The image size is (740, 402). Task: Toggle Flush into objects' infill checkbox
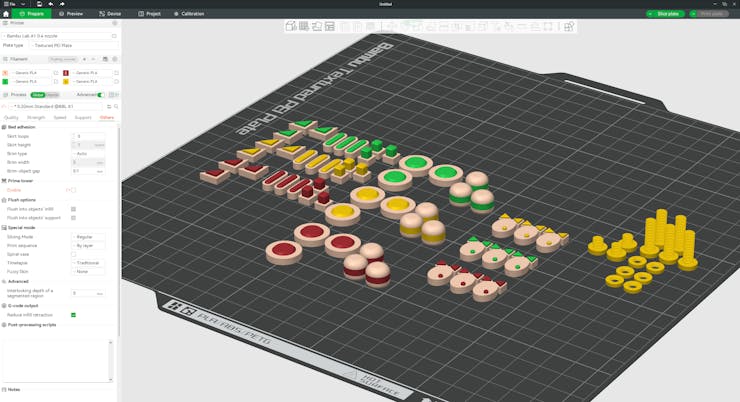(x=73, y=209)
